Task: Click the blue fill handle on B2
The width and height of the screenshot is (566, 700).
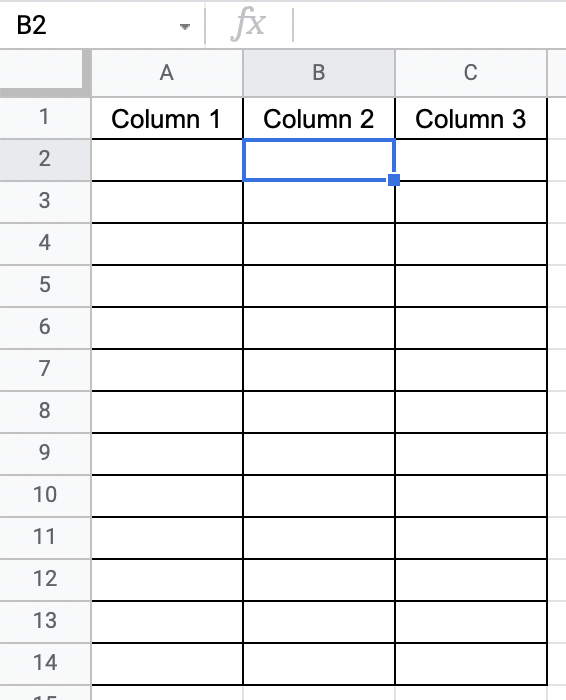Action: tap(394, 180)
